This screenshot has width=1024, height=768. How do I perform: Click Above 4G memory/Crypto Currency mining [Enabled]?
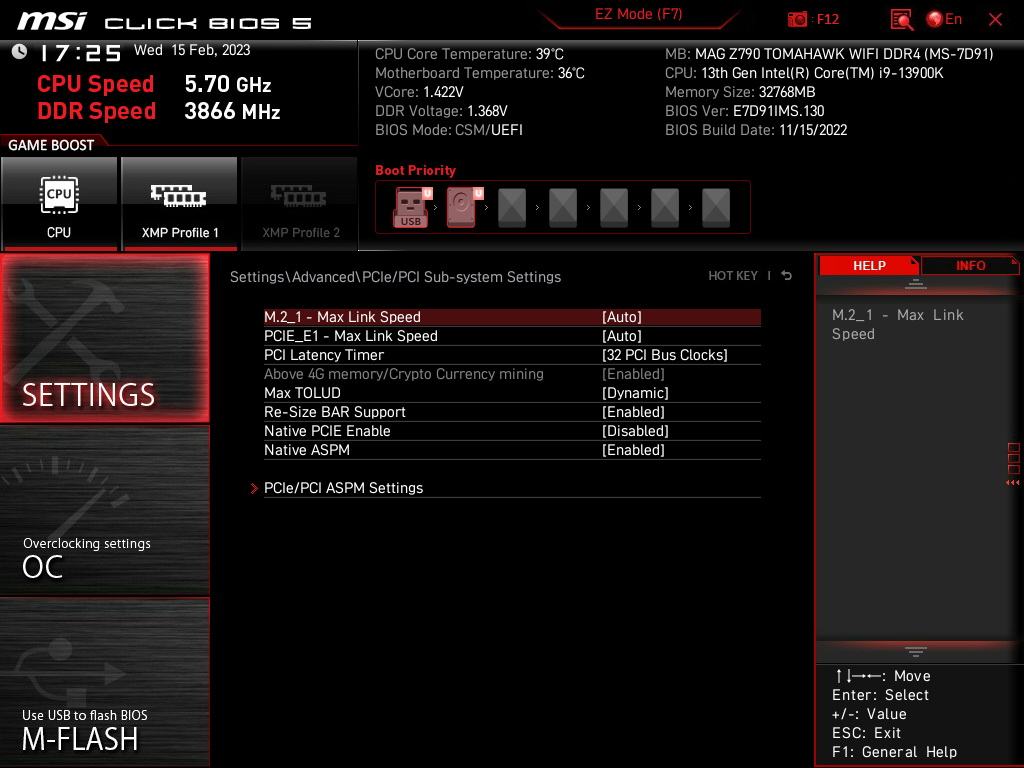512,374
